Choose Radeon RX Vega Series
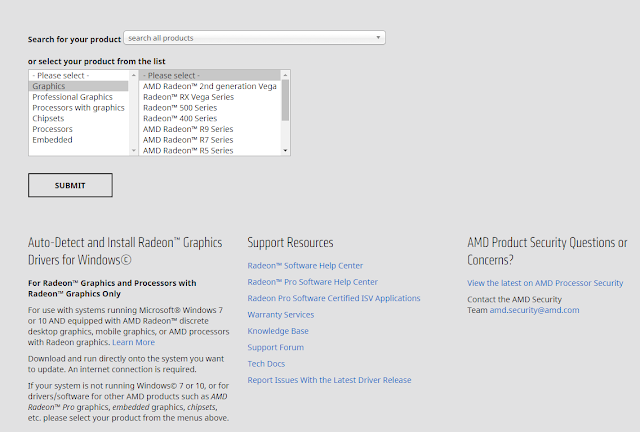 coord(210,97)
